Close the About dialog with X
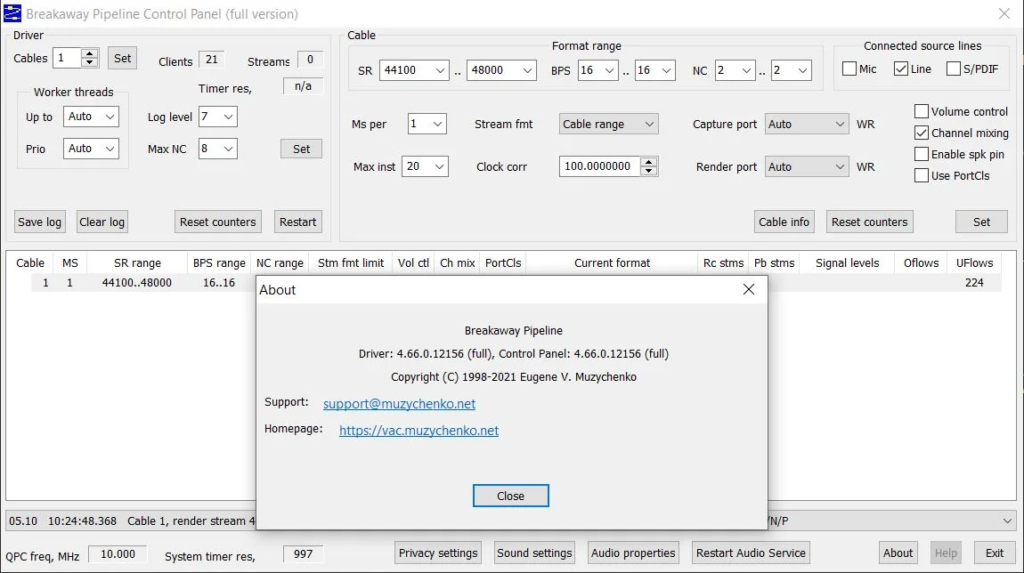 tap(748, 289)
